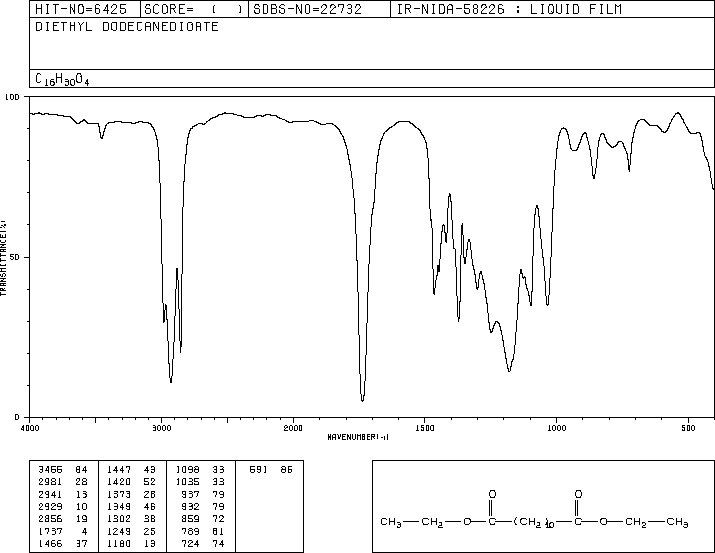
Task: Click the C-H stretch peak minimum near 2929
Action: 171,381
